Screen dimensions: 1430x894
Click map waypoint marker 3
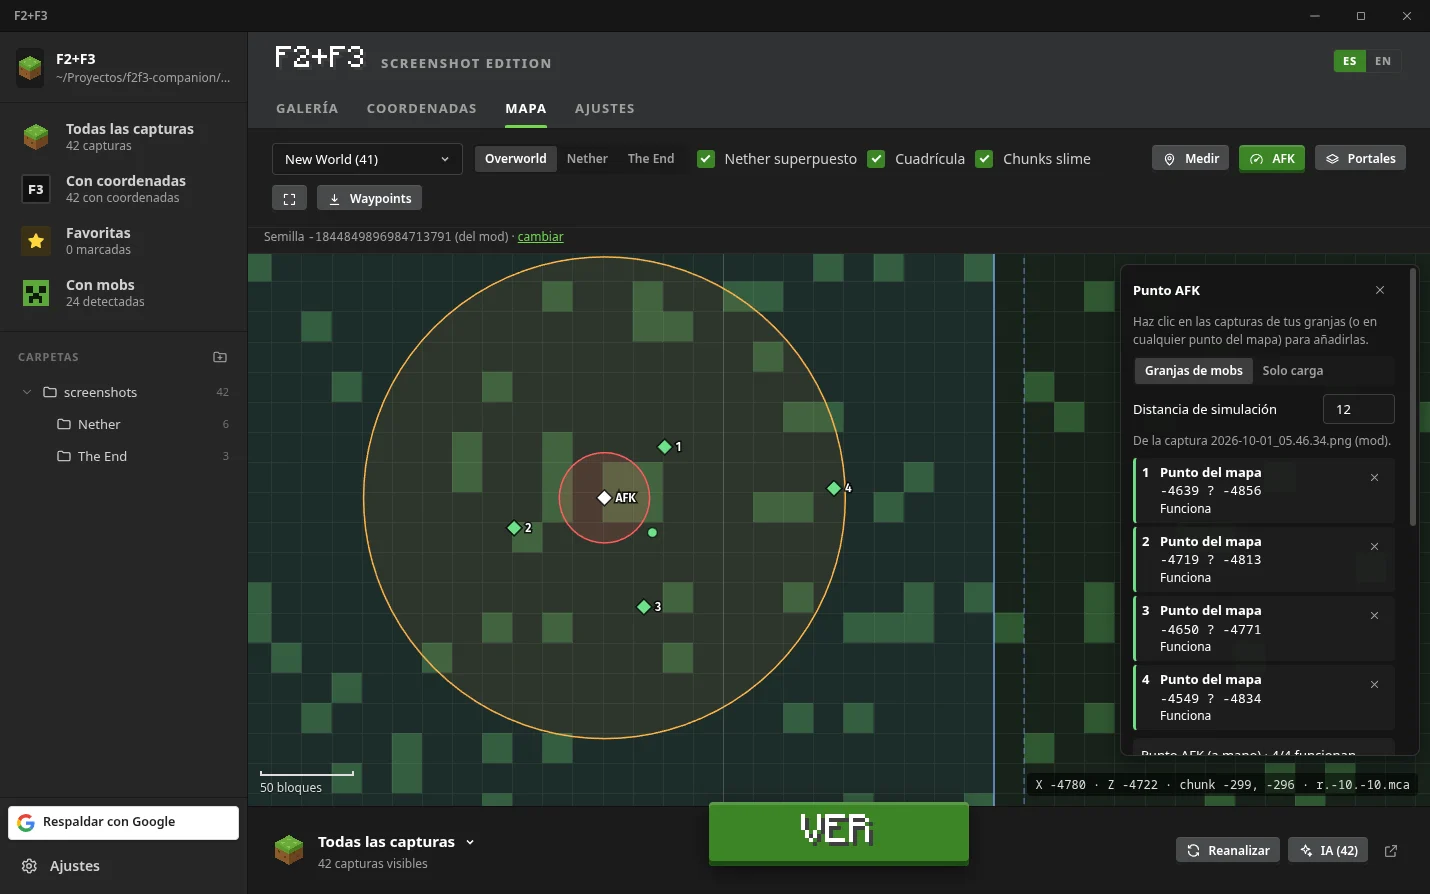[644, 607]
